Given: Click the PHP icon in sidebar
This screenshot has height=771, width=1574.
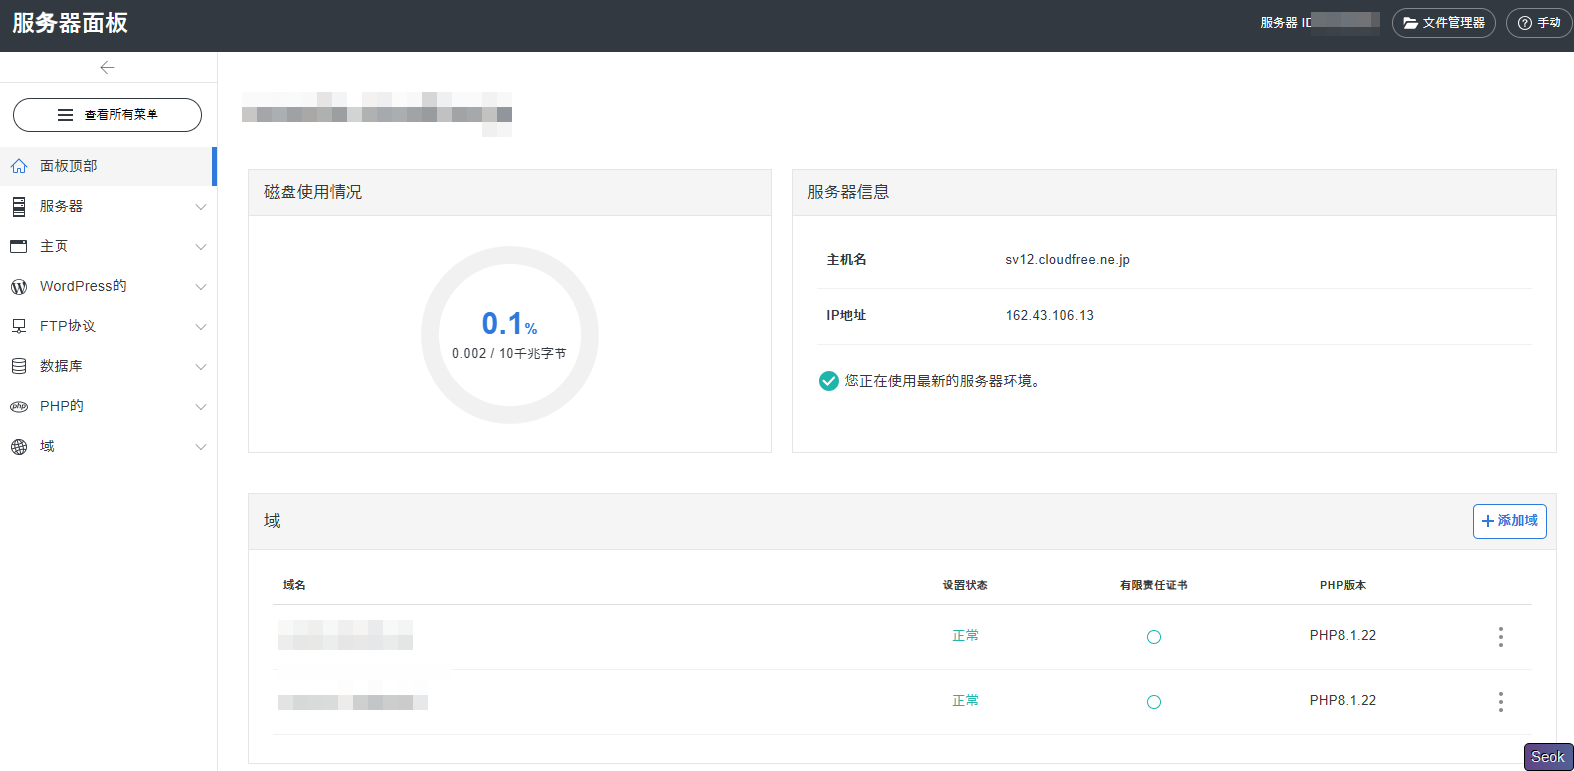Looking at the screenshot, I should coord(19,407).
